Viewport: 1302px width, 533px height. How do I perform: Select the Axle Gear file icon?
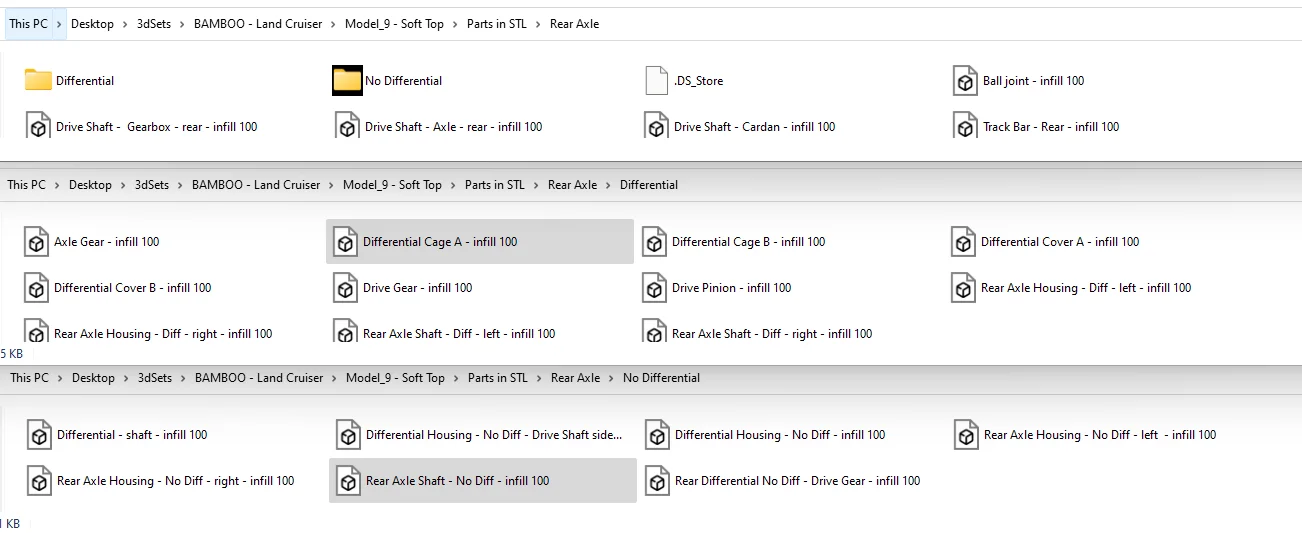pyautogui.click(x=37, y=242)
